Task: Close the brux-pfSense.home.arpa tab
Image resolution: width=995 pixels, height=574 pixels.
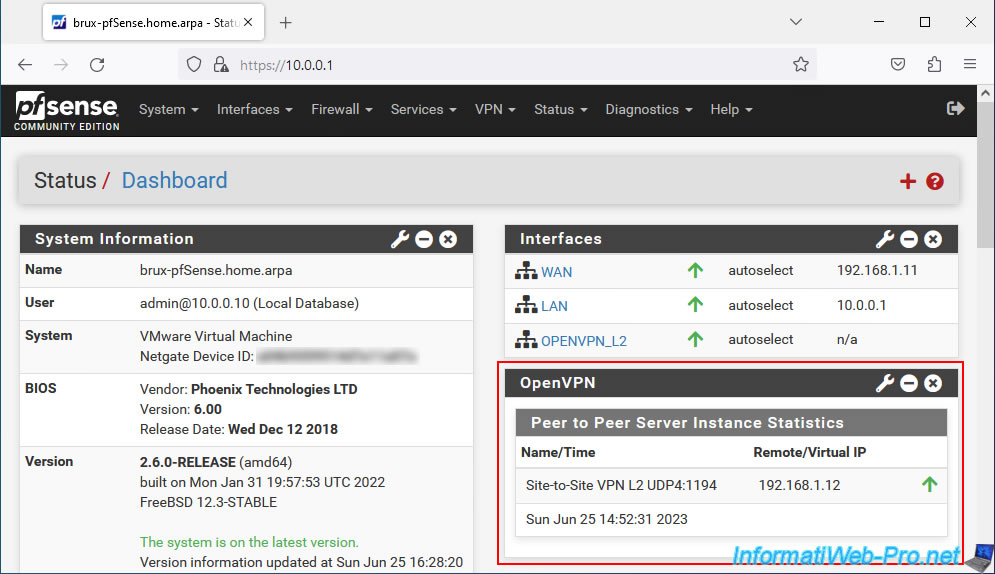Action: 248,22
